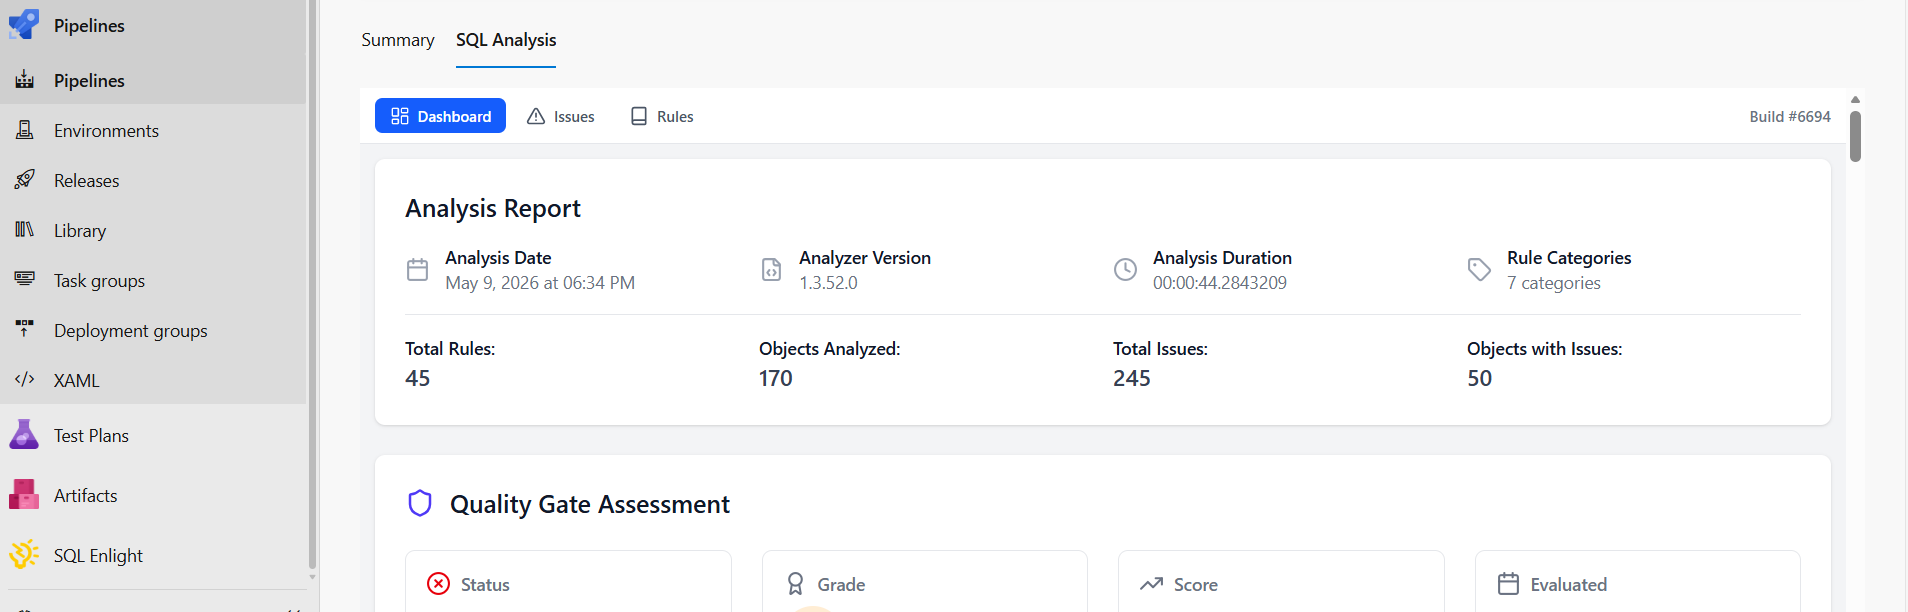
Task: Click the report vertical scrollbar thumb
Action: click(x=1855, y=136)
